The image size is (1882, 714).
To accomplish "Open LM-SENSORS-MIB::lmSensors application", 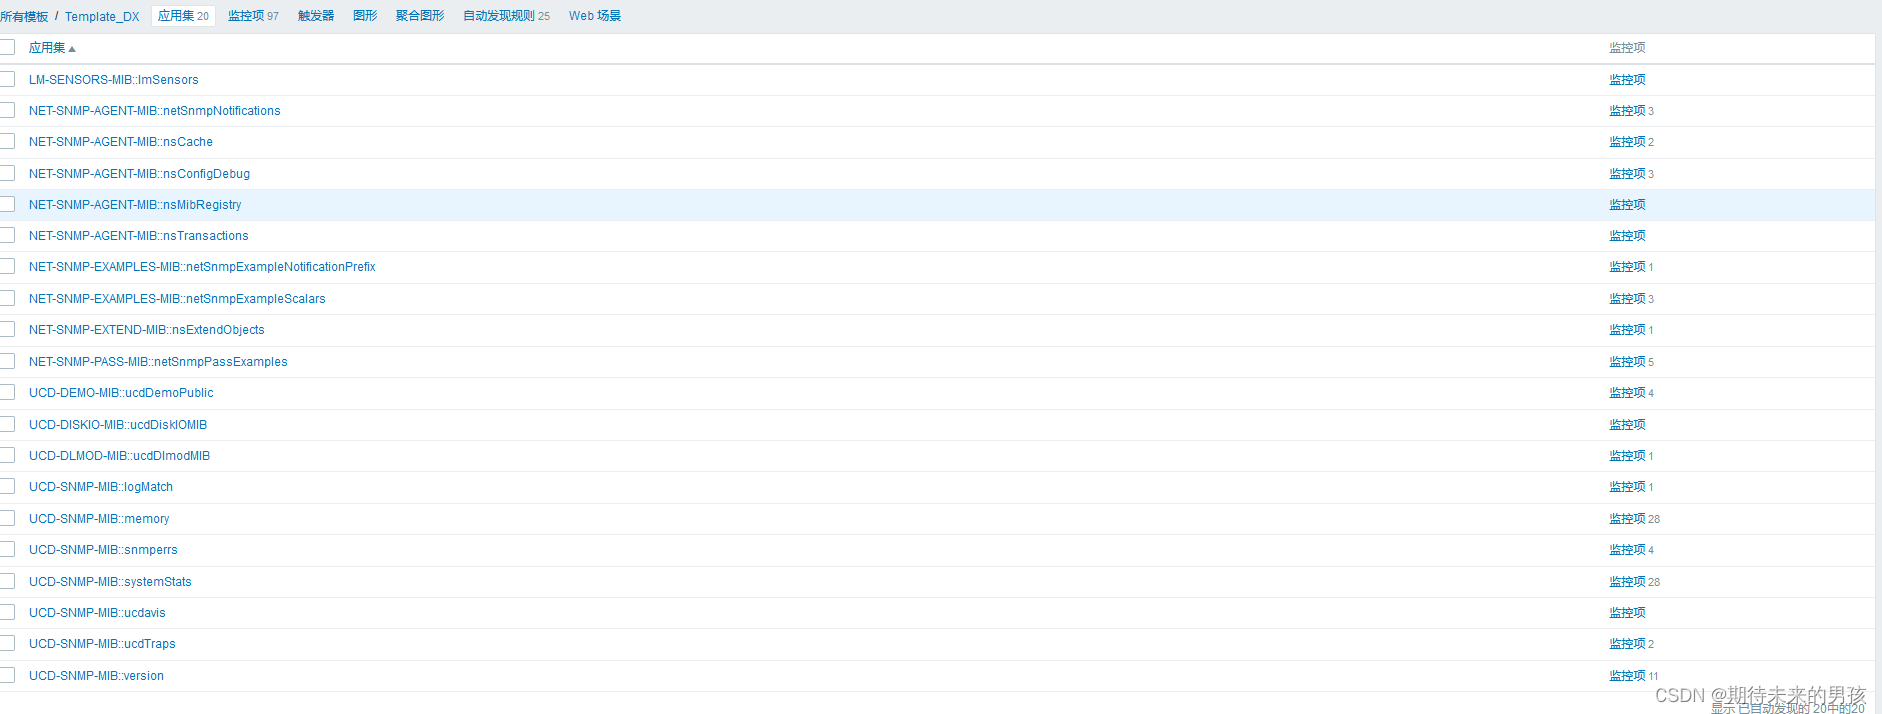I will (114, 80).
